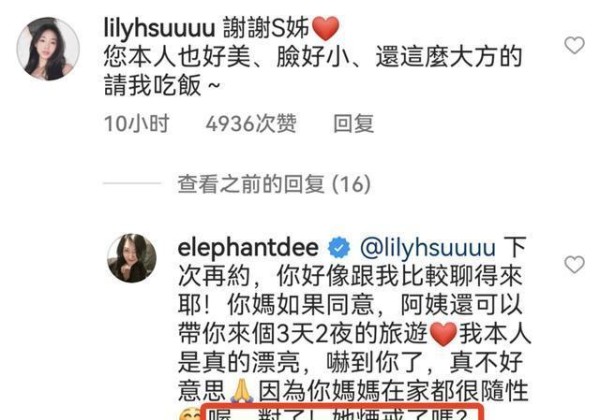Click the praying hands emoji after 意思

[241, 391]
